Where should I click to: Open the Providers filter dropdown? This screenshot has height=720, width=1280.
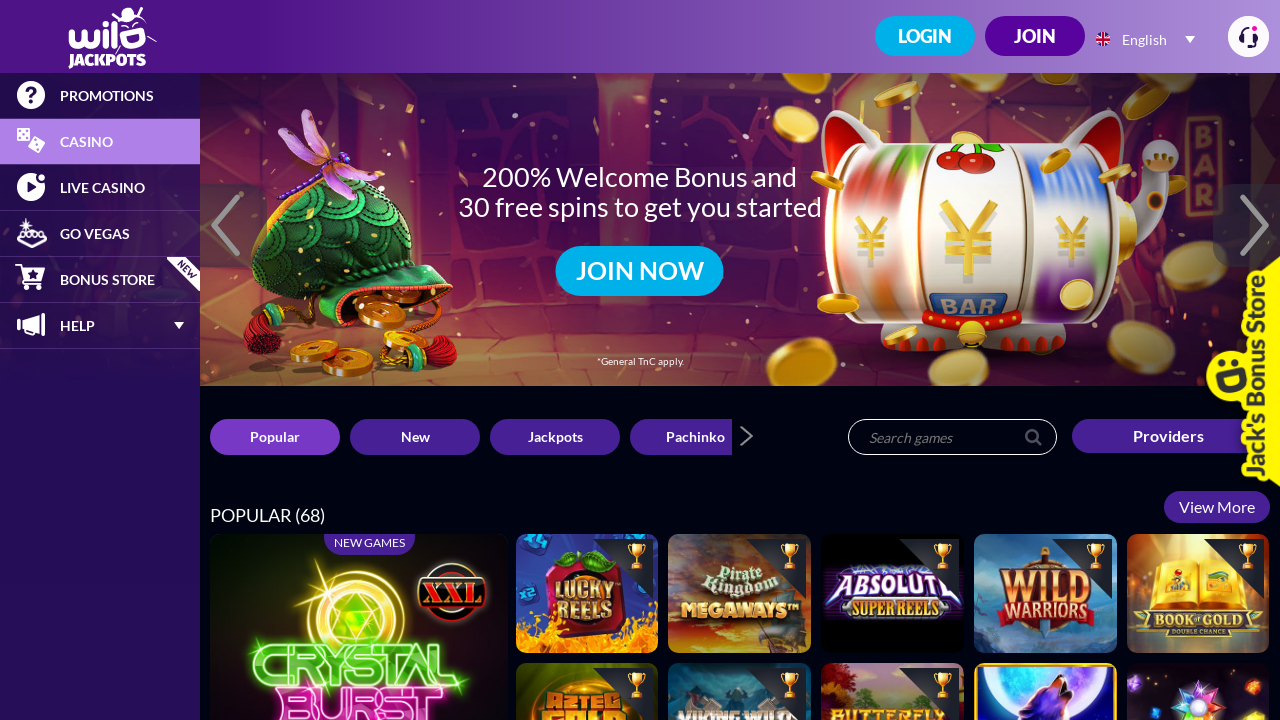[1168, 436]
